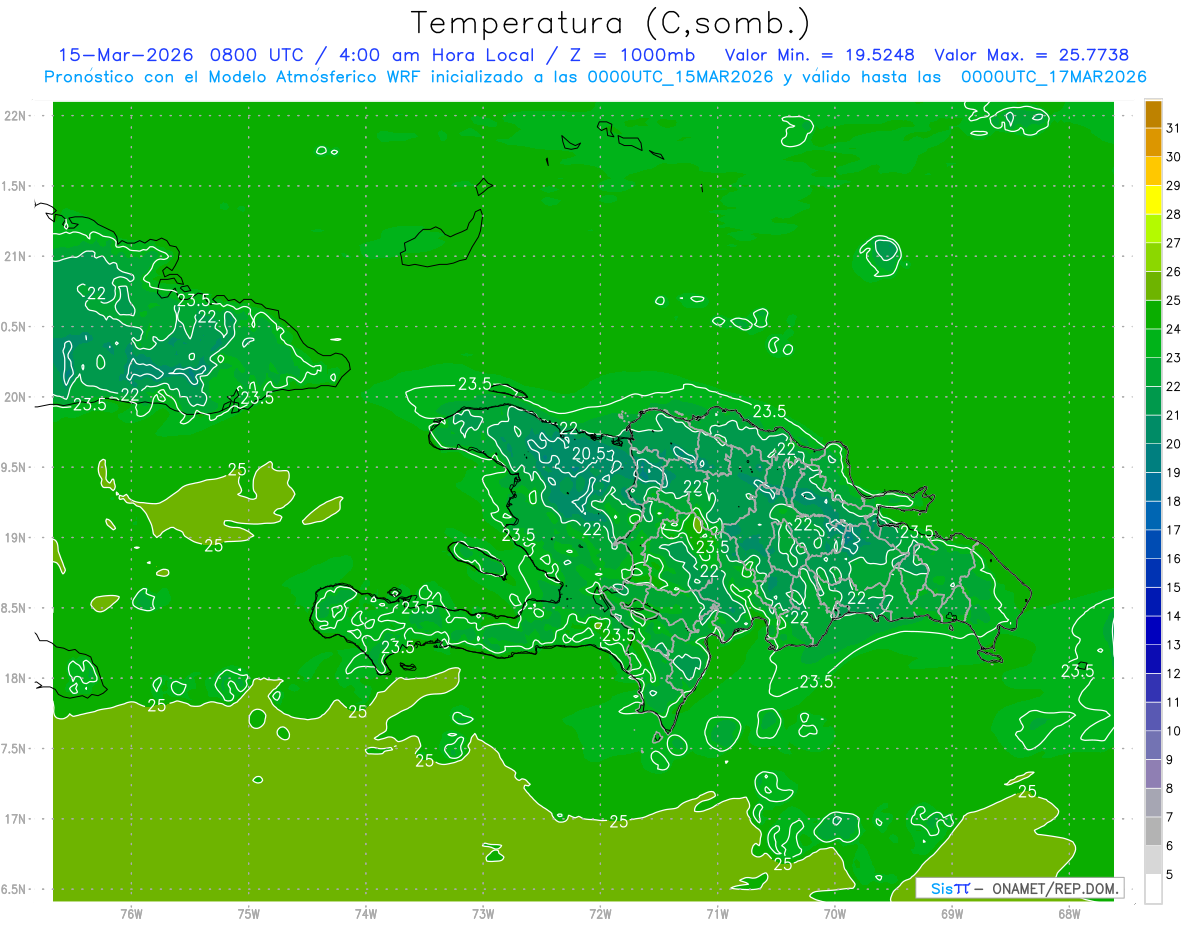The width and height of the screenshot is (1200, 927).
Task: Click the '8.5N' latitude axis label
Action: coord(14,608)
